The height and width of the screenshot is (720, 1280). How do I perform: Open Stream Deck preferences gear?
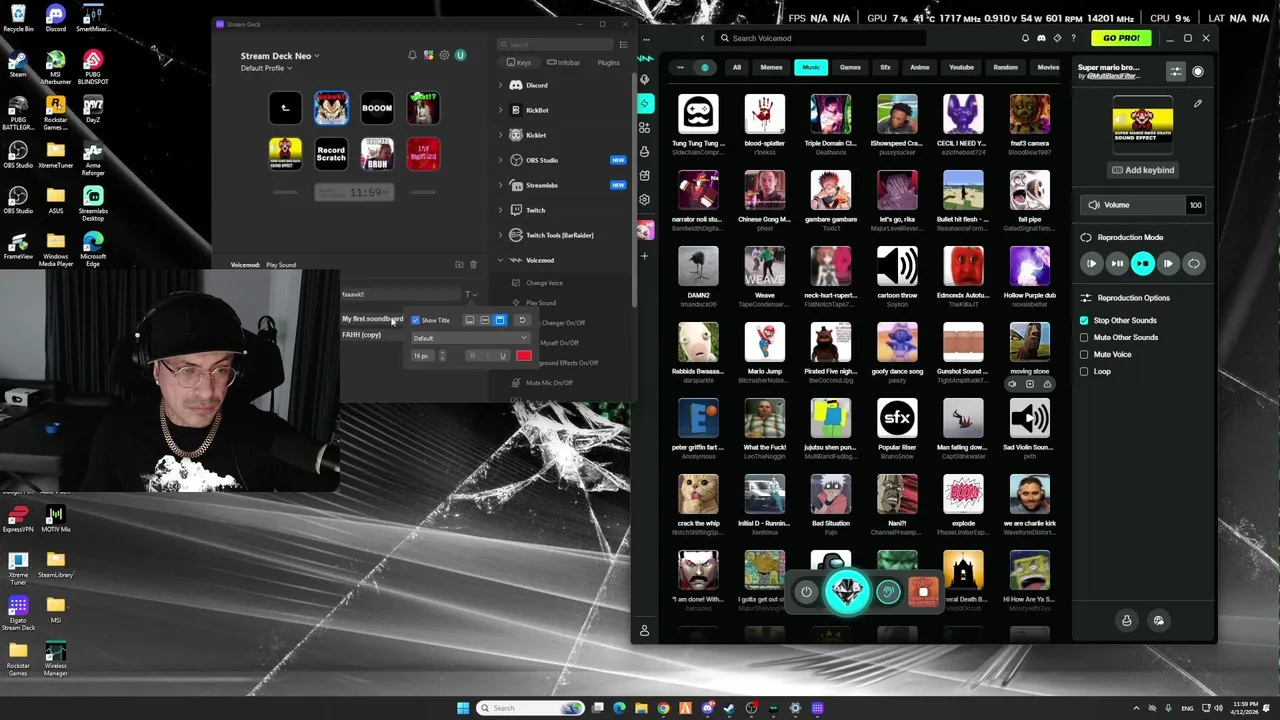pos(444,55)
